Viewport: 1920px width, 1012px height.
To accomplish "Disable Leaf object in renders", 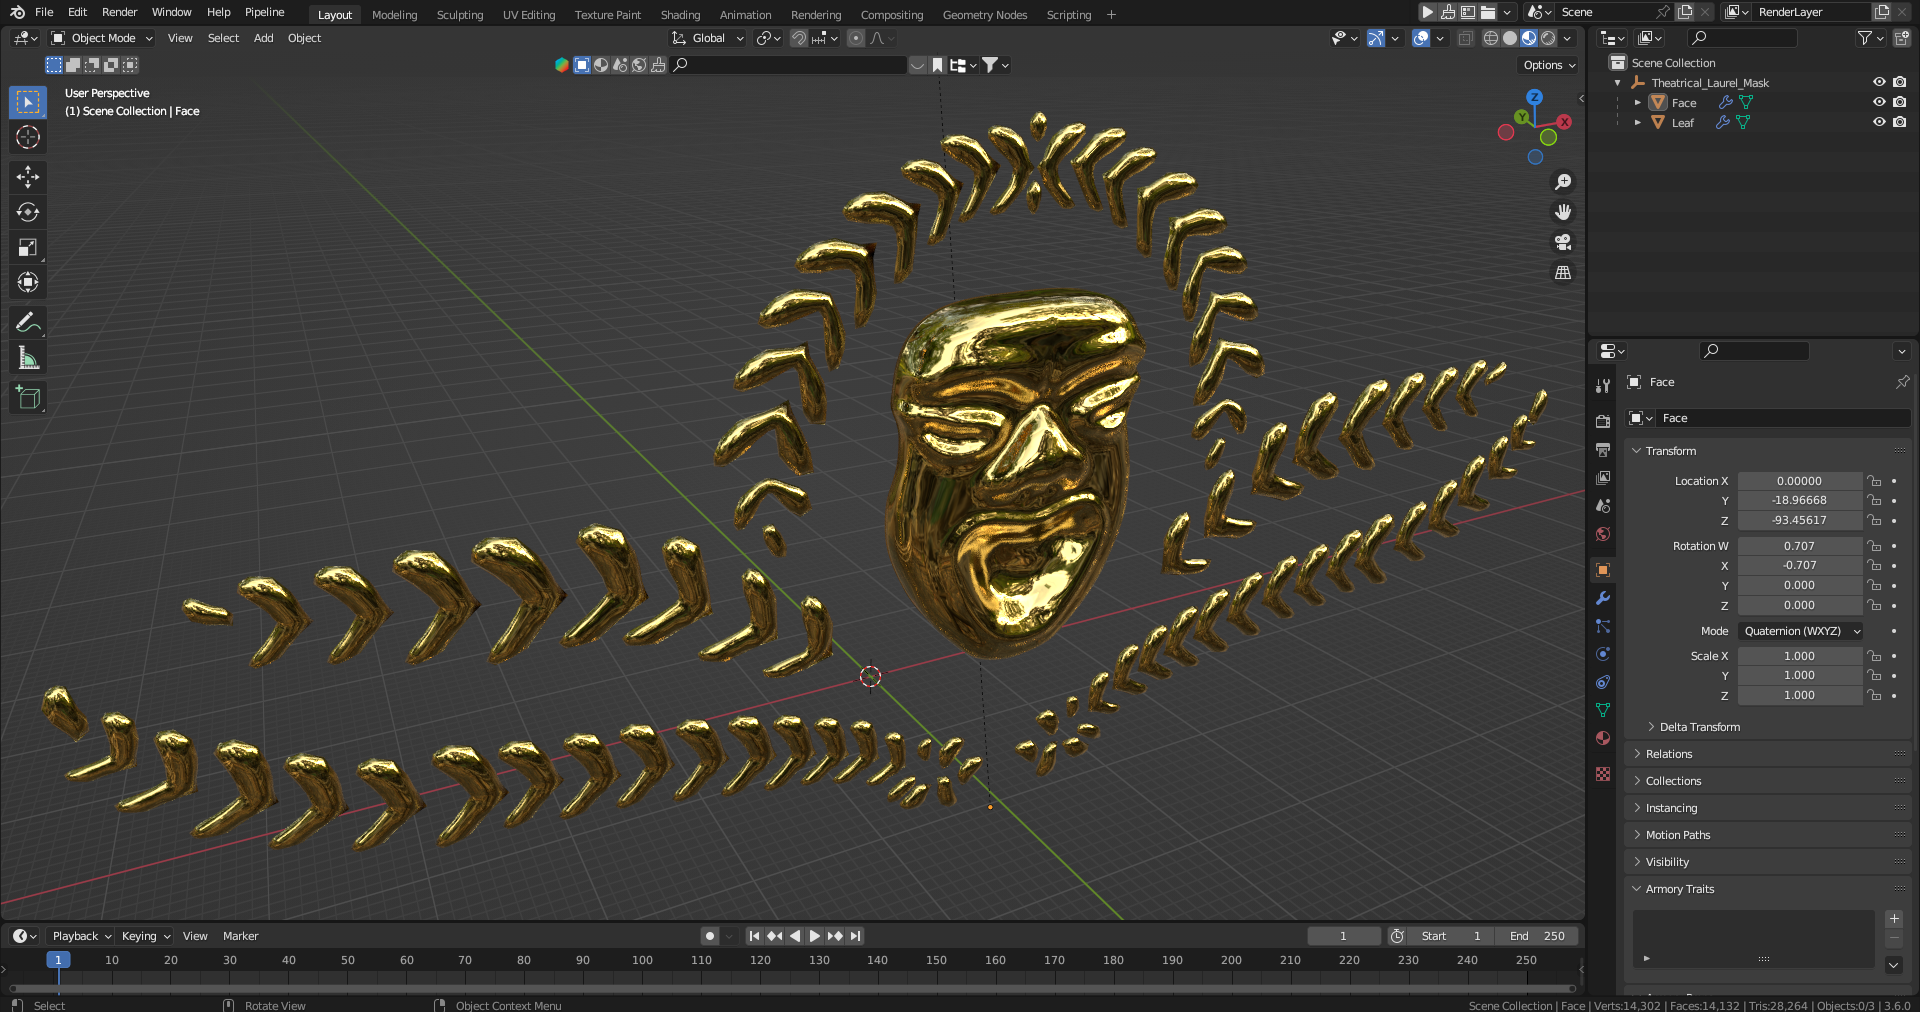I will pos(1899,122).
